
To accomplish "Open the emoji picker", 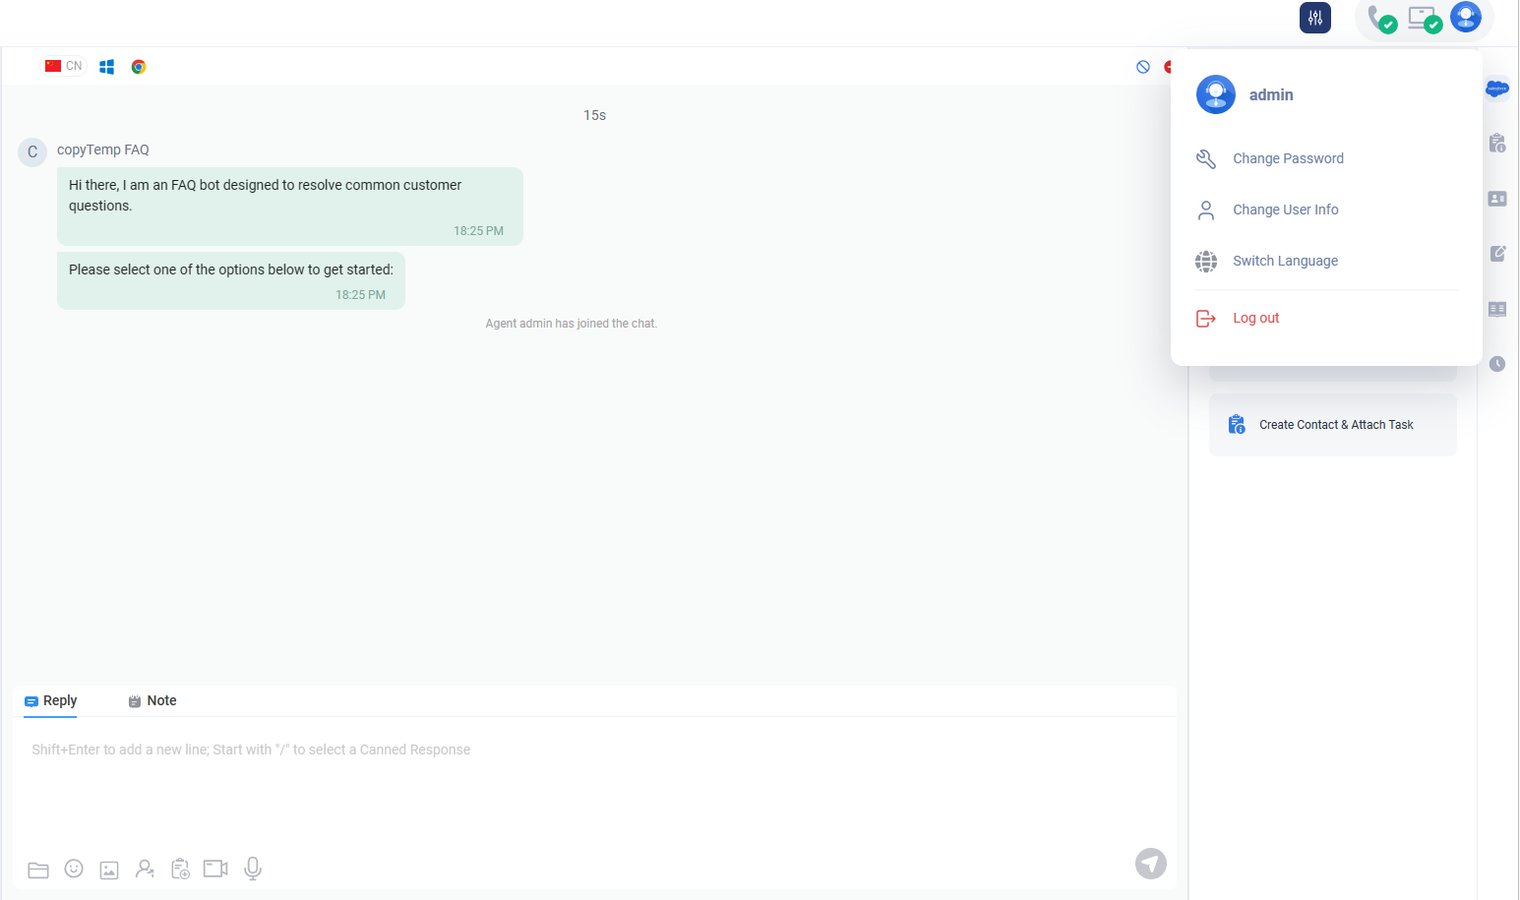I will [x=74, y=869].
